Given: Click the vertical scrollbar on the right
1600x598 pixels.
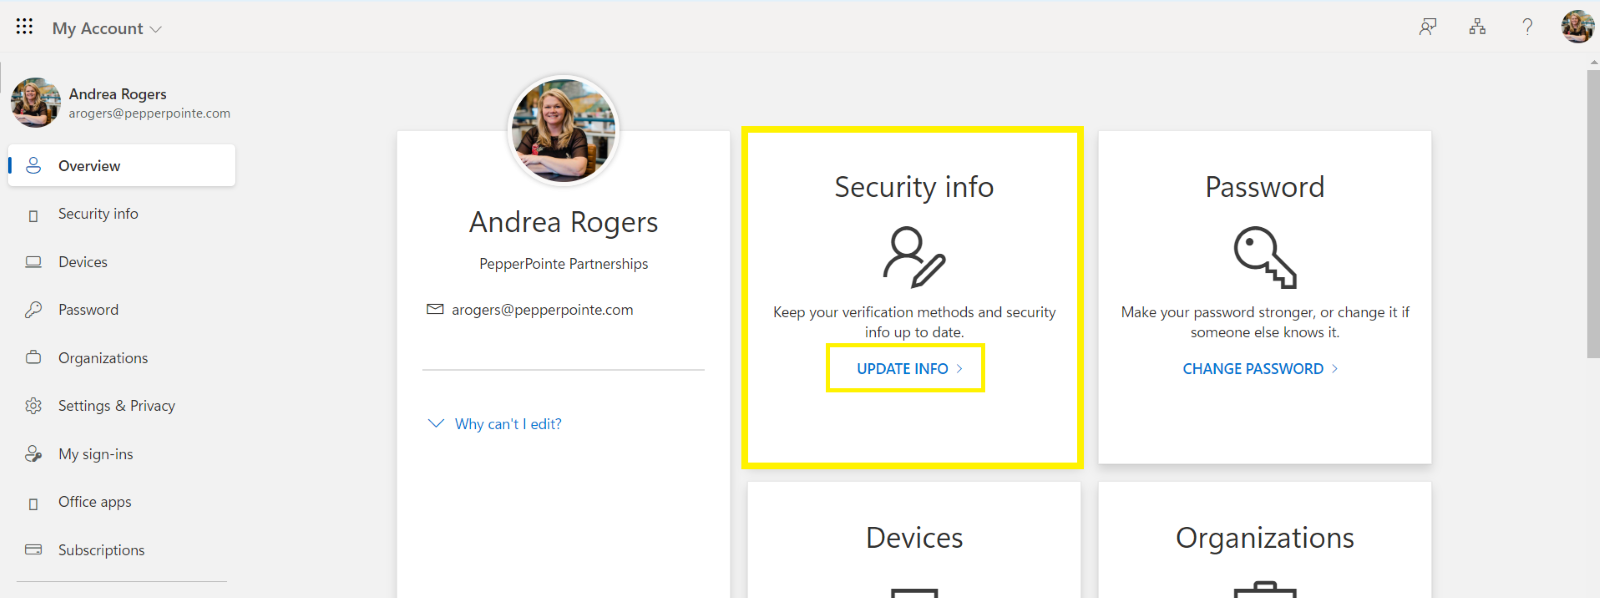Looking at the screenshot, I should [1593, 212].
